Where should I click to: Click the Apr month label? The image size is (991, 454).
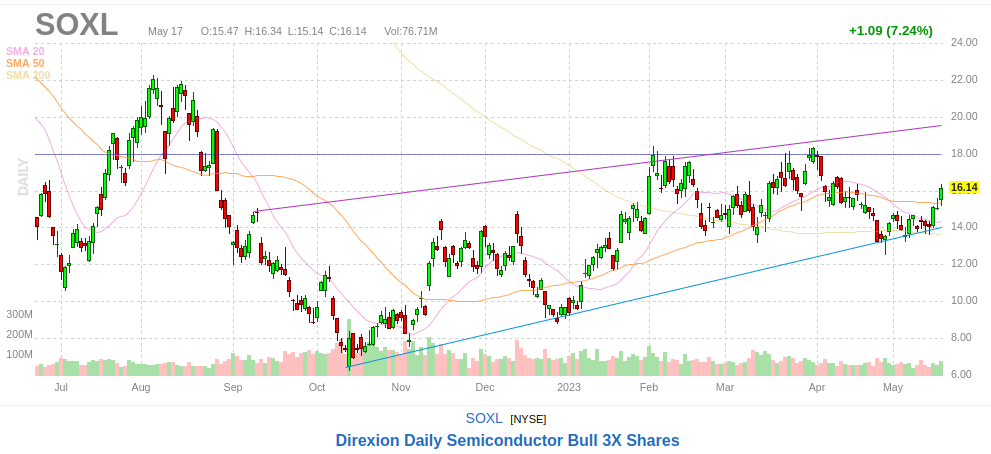coord(817,387)
